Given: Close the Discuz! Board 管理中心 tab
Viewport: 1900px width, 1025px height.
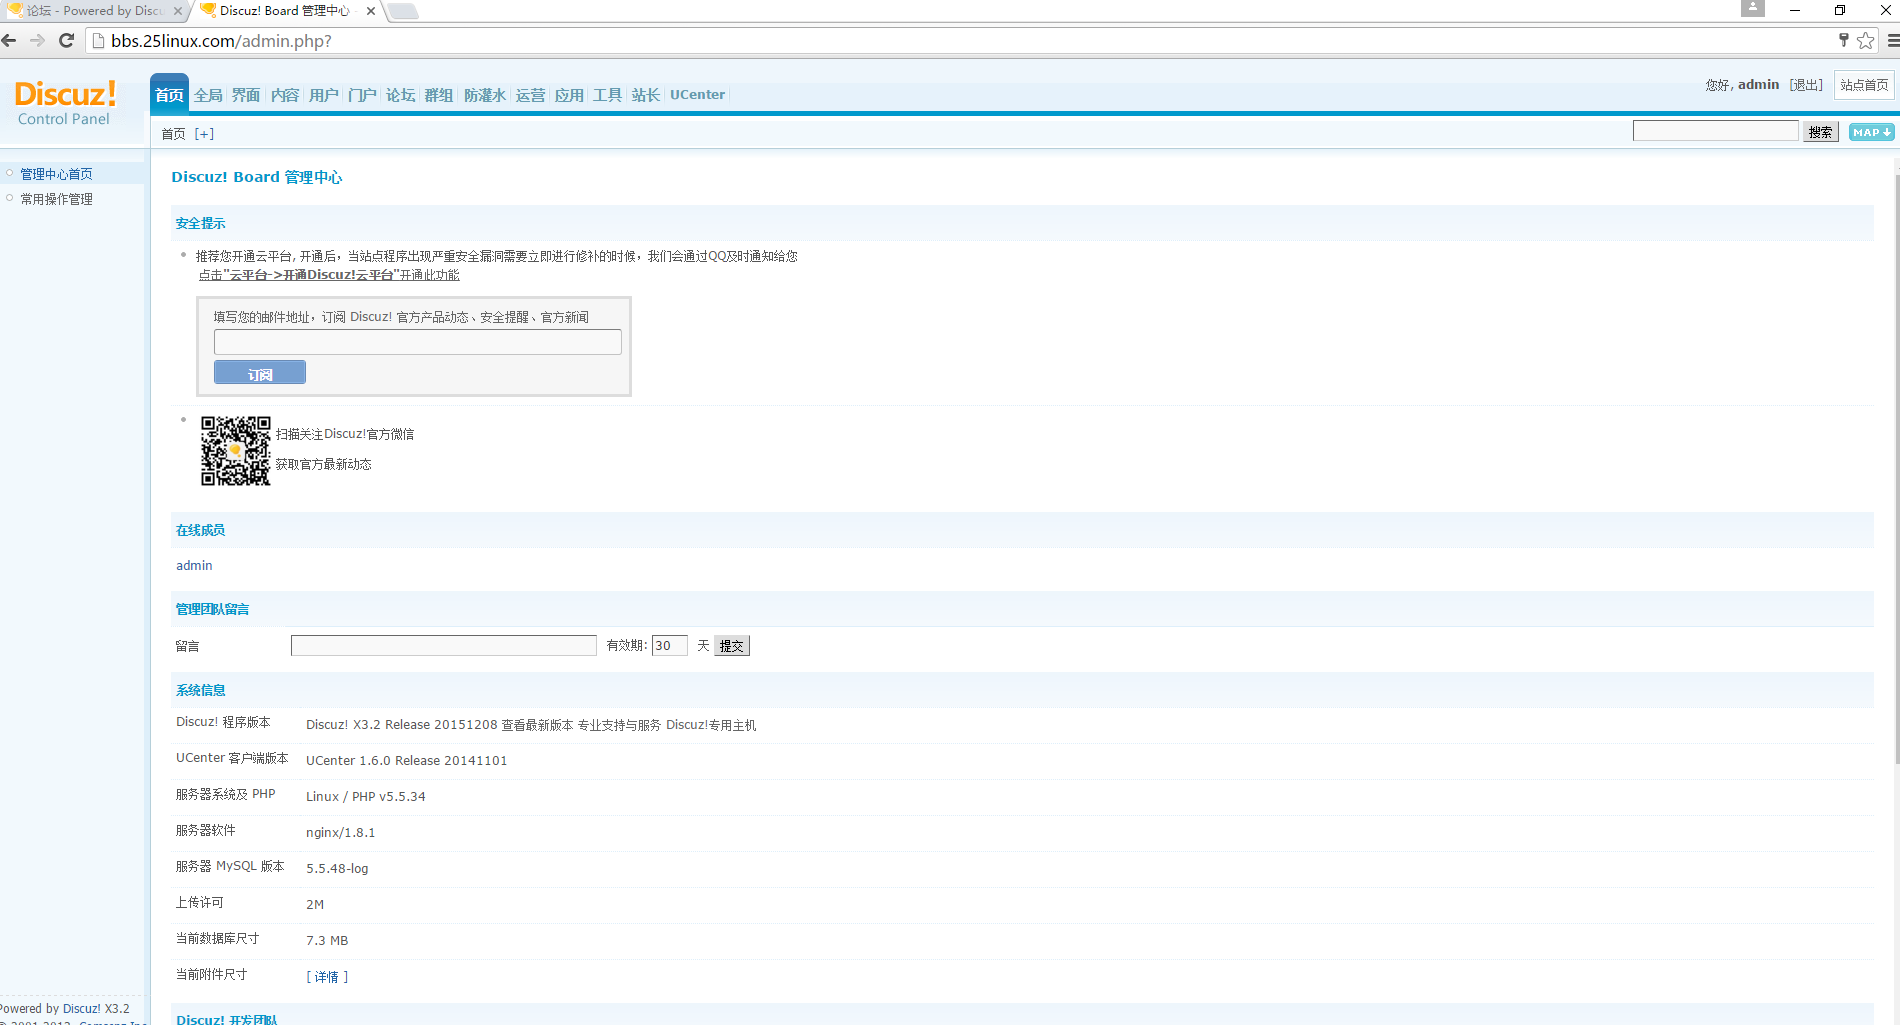Looking at the screenshot, I should point(371,11).
